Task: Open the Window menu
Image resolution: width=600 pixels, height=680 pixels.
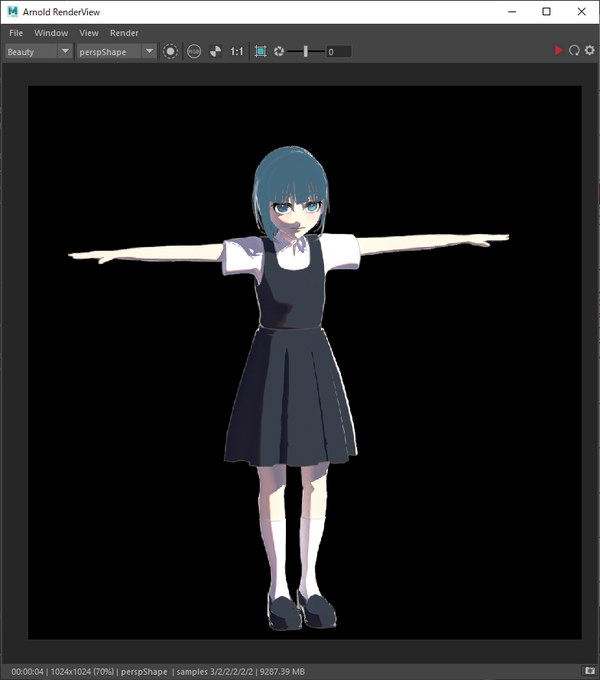Action: pyautogui.click(x=51, y=33)
